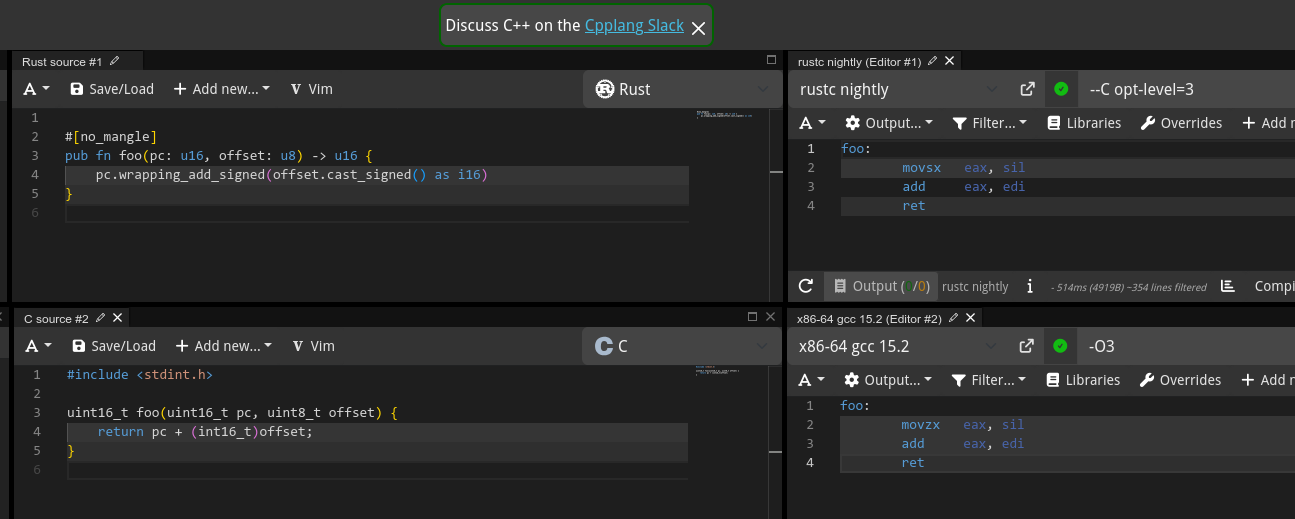Click Save/Load in the Rust editor
This screenshot has height=519, width=1295.
point(112,89)
